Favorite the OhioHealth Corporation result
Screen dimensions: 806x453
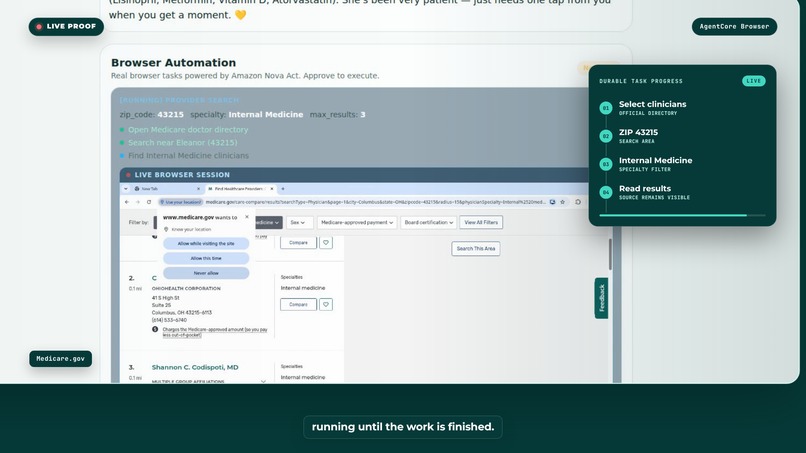coord(326,304)
